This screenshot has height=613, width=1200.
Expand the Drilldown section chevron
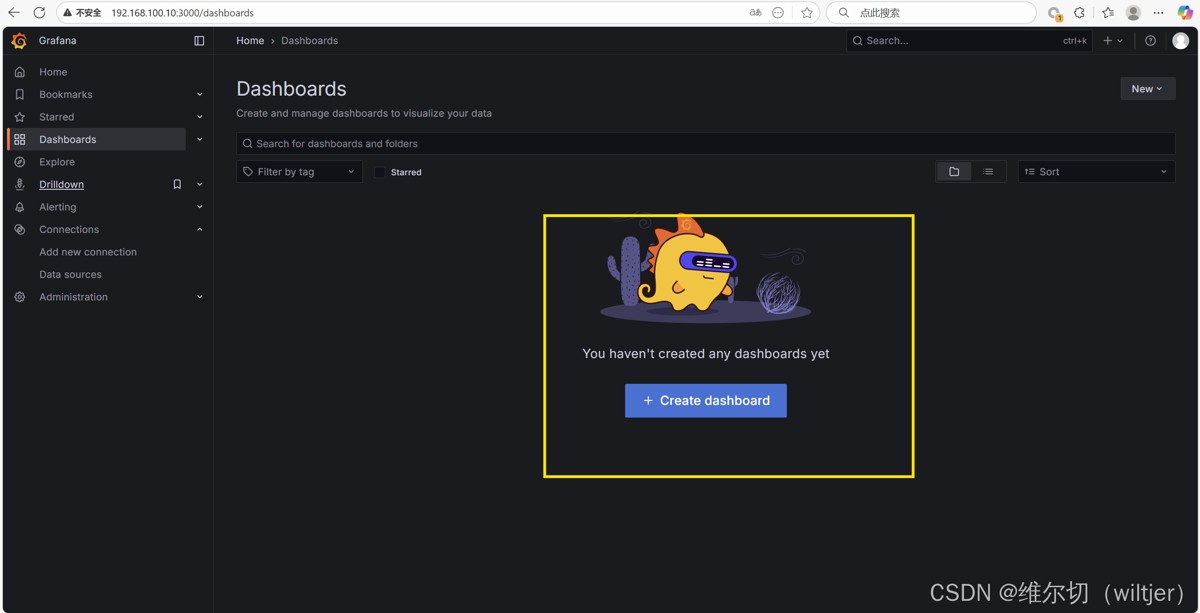tap(200, 185)
